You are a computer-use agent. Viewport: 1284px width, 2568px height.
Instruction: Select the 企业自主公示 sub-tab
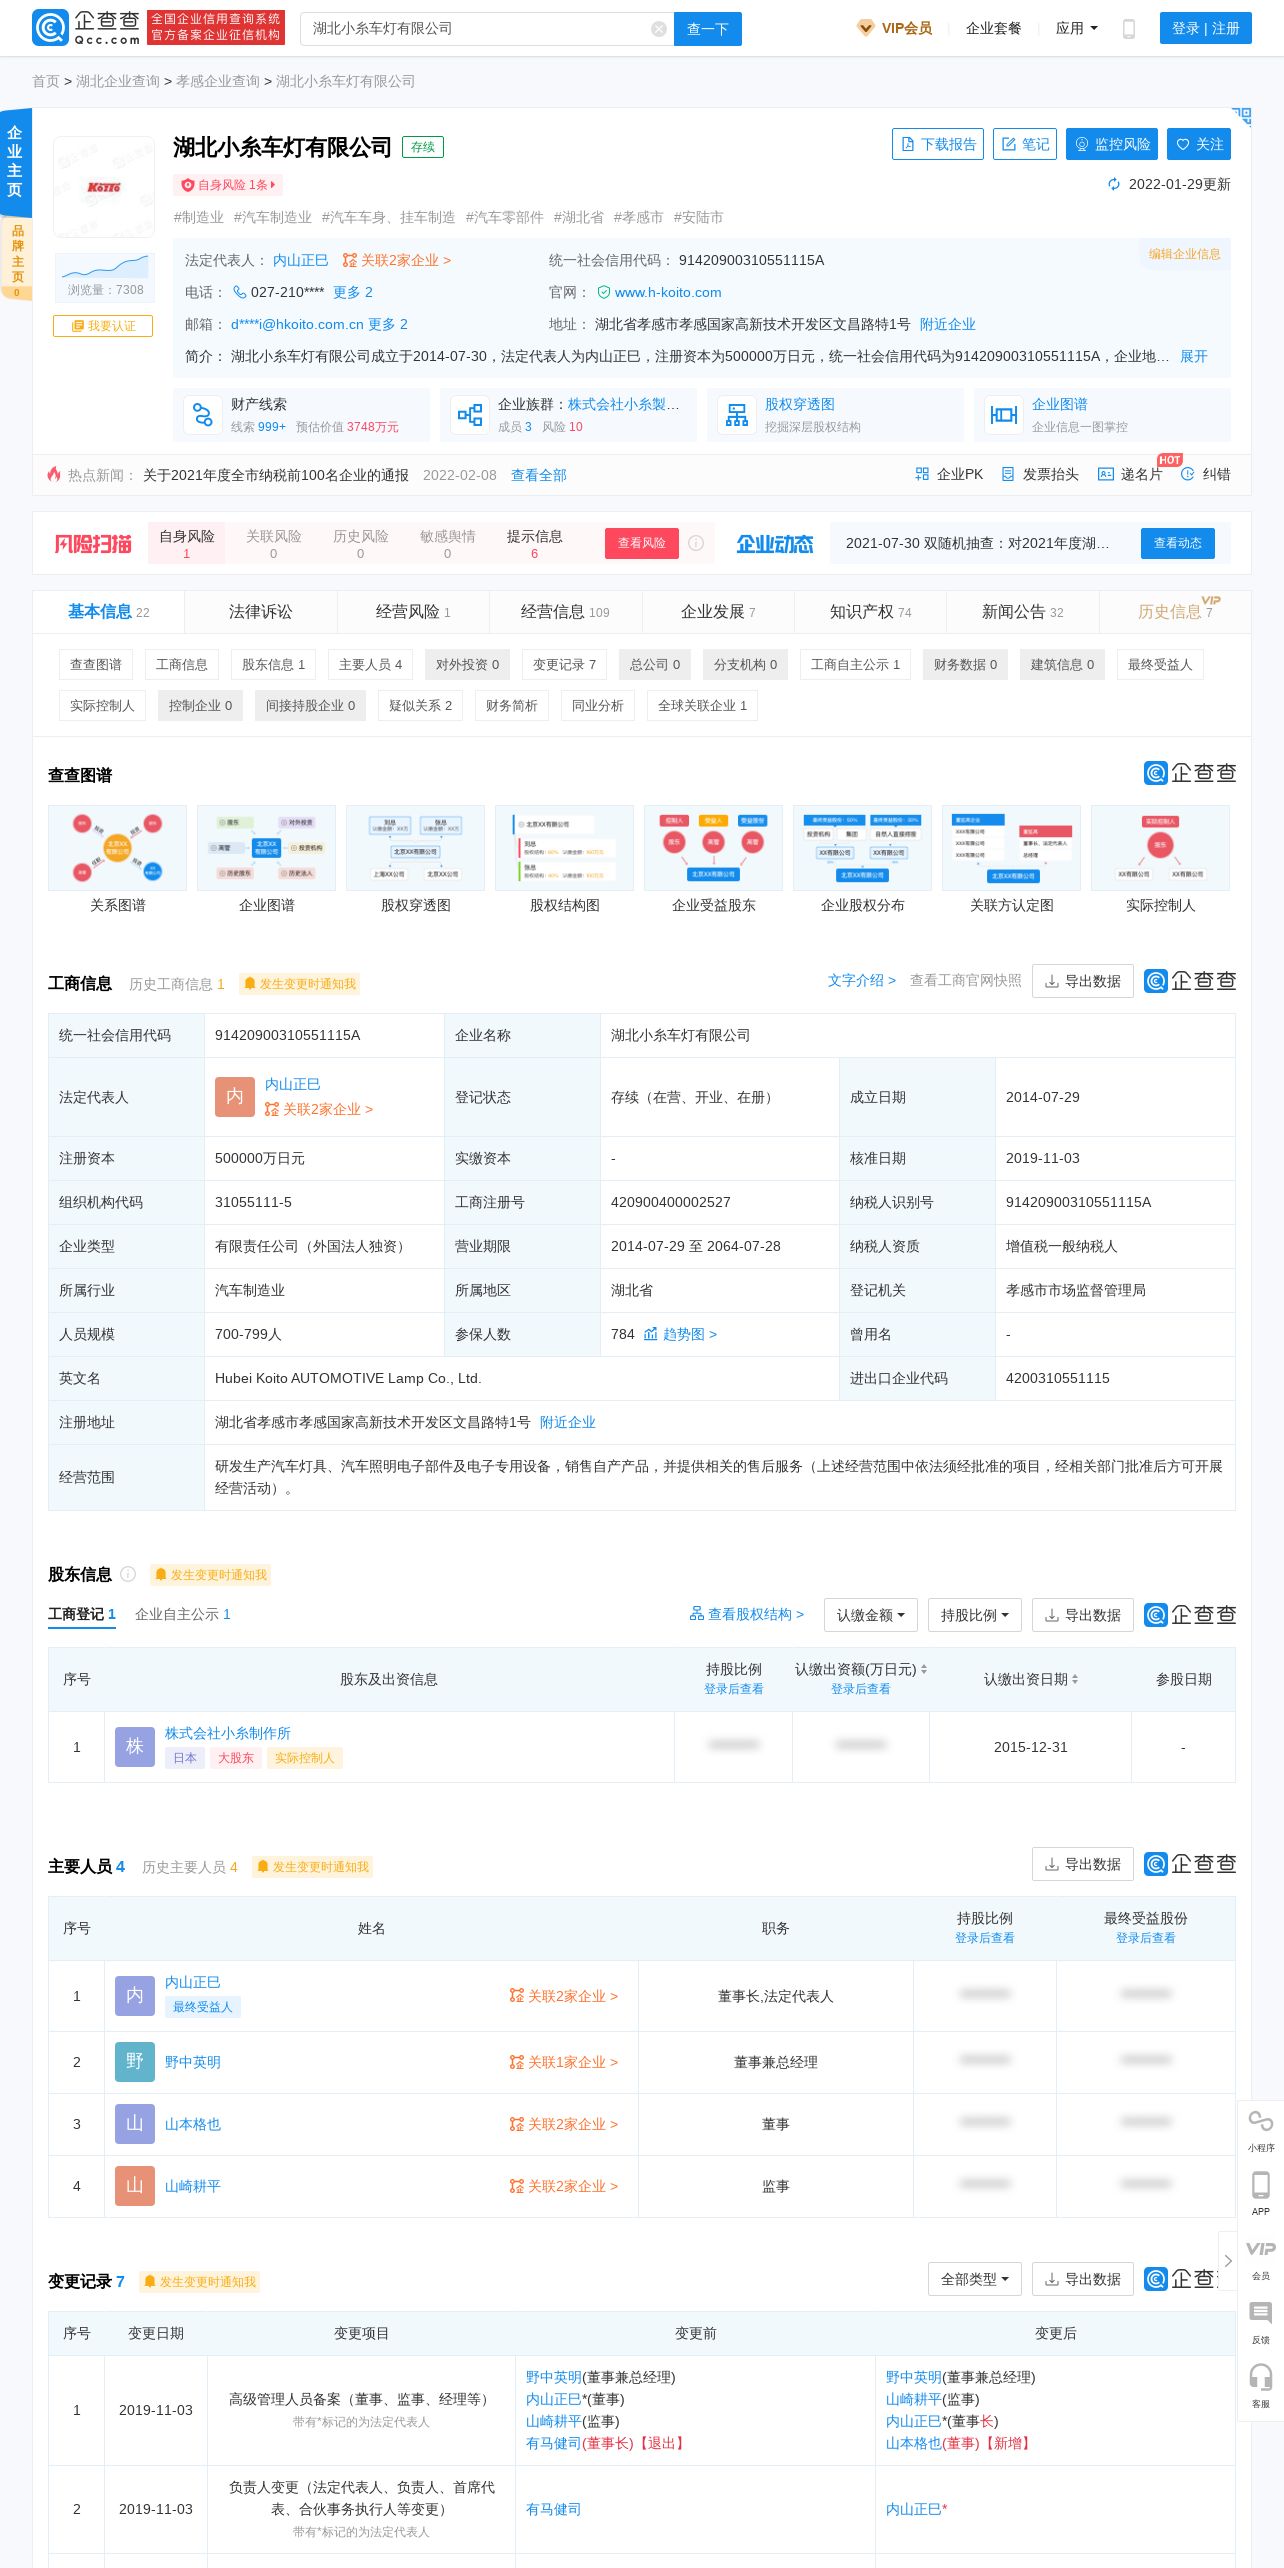pos(183,1614)
